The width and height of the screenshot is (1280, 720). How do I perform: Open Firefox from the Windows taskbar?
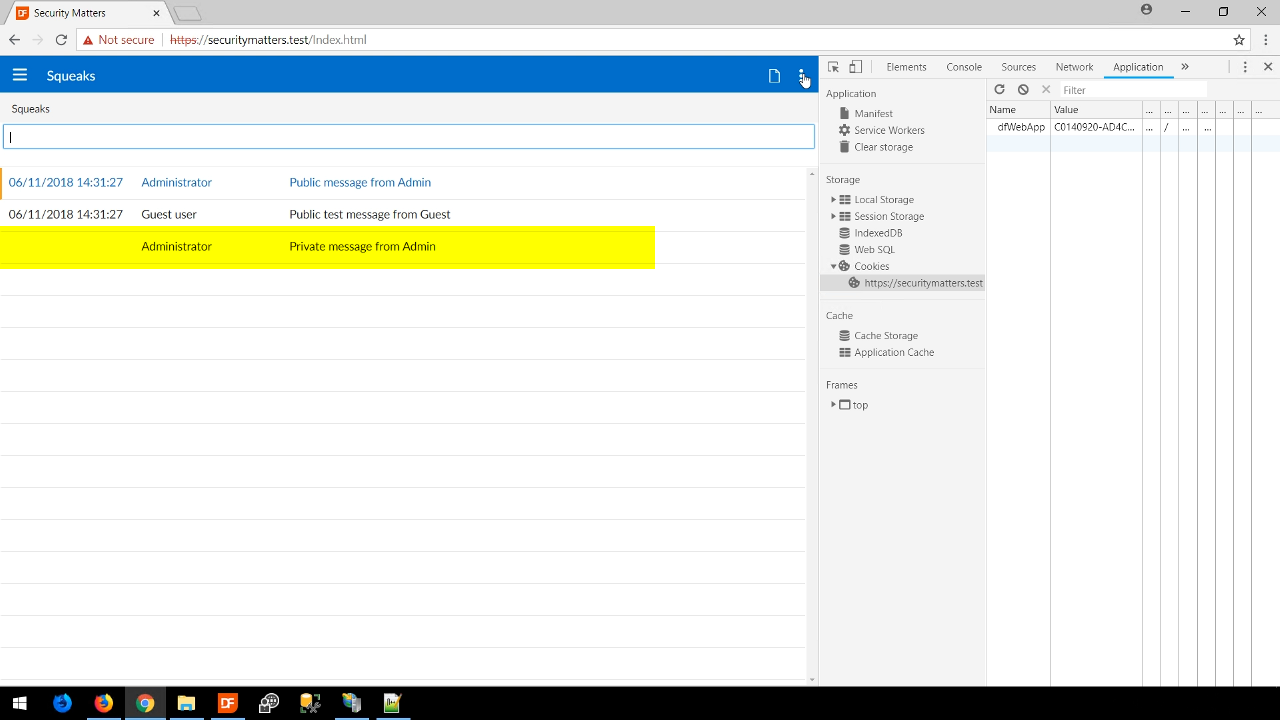point(103,703)
